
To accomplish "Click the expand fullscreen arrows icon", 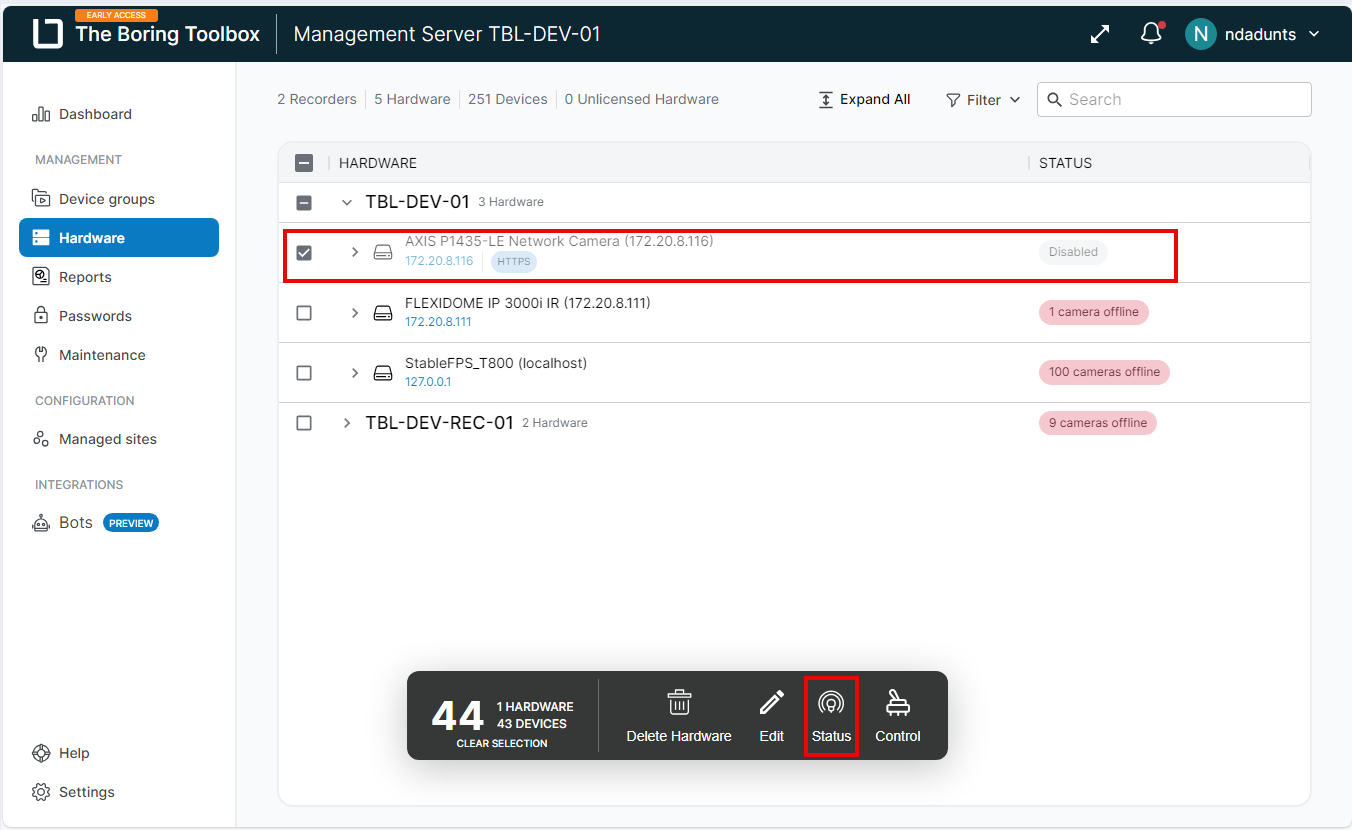I will pyautogui.click(x=1100, y=34).
